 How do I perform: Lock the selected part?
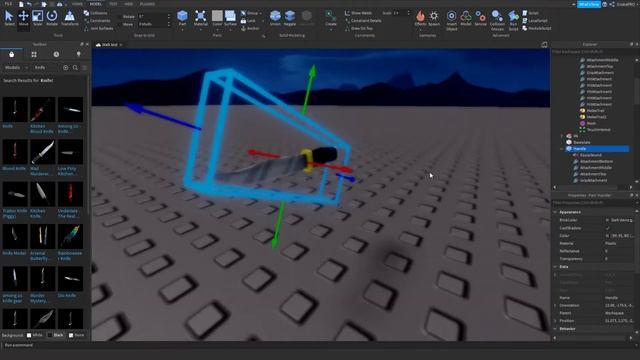(248, 21)
